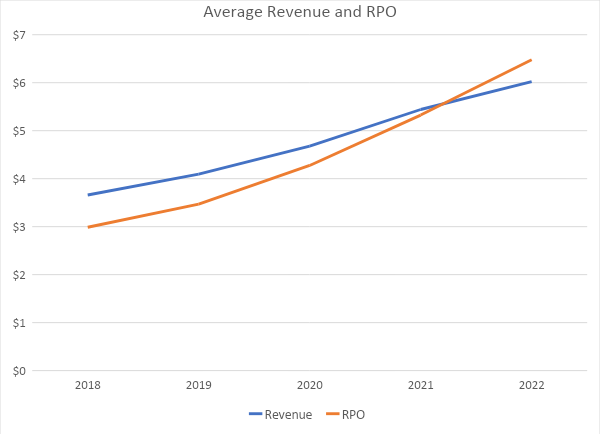Select the Revenue legend entry
The width and height of the screenshot is (600, 434).
click(288, 414)
